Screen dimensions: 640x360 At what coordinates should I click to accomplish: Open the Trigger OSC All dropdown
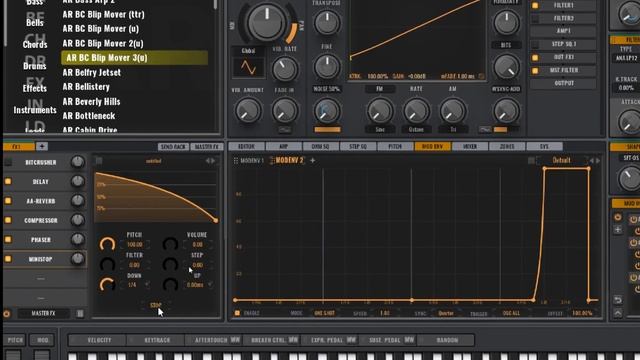[x=511, y=313]
